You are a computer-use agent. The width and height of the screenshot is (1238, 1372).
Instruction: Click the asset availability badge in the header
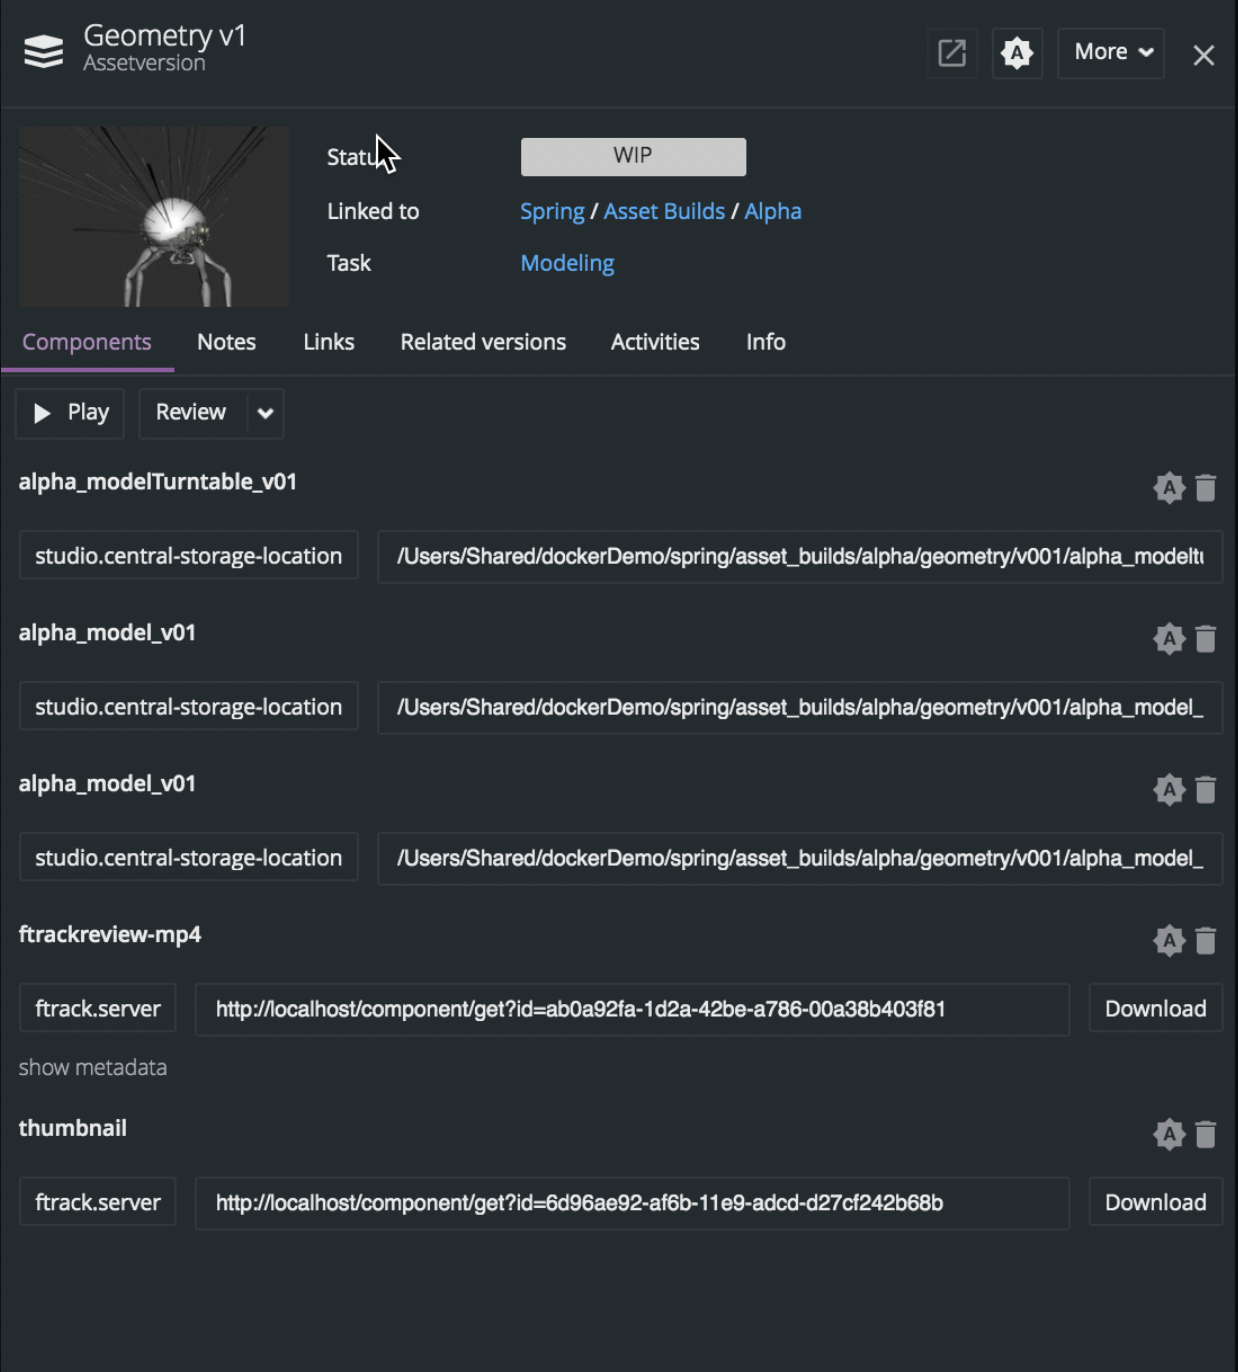point(1016,52)
